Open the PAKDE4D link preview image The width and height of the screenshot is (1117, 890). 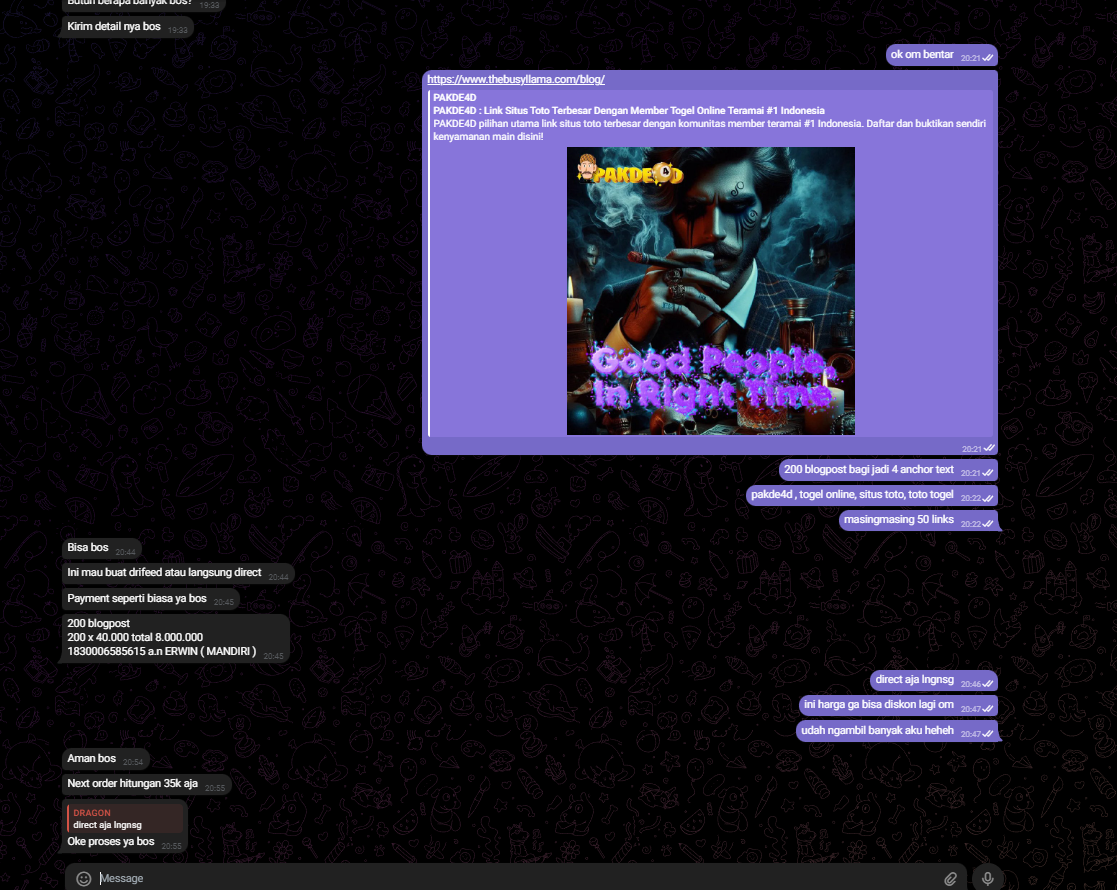coord(710,291)
